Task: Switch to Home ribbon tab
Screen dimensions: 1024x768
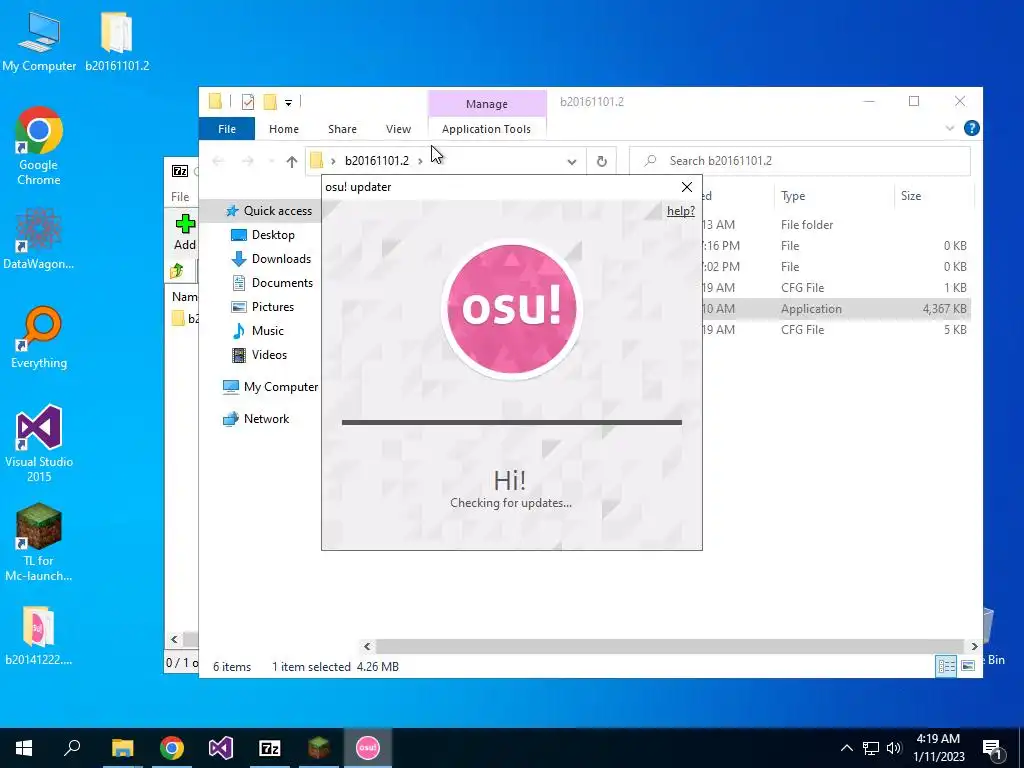Action: click(283, 129)
